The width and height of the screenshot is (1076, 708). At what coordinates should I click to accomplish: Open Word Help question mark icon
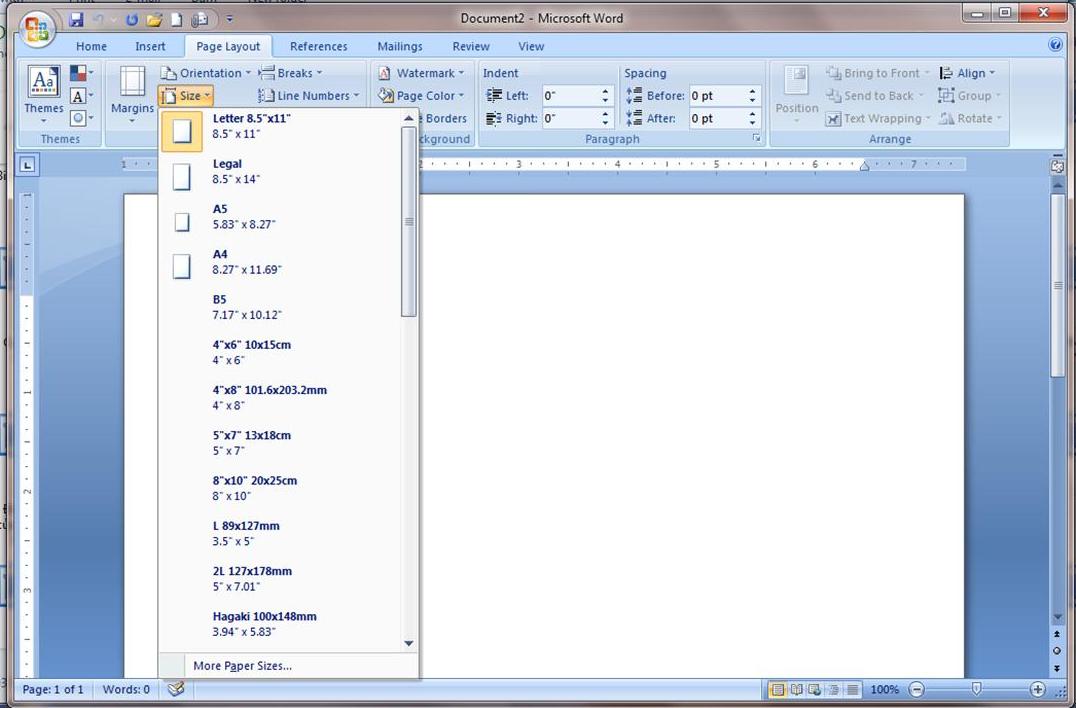1055,45
